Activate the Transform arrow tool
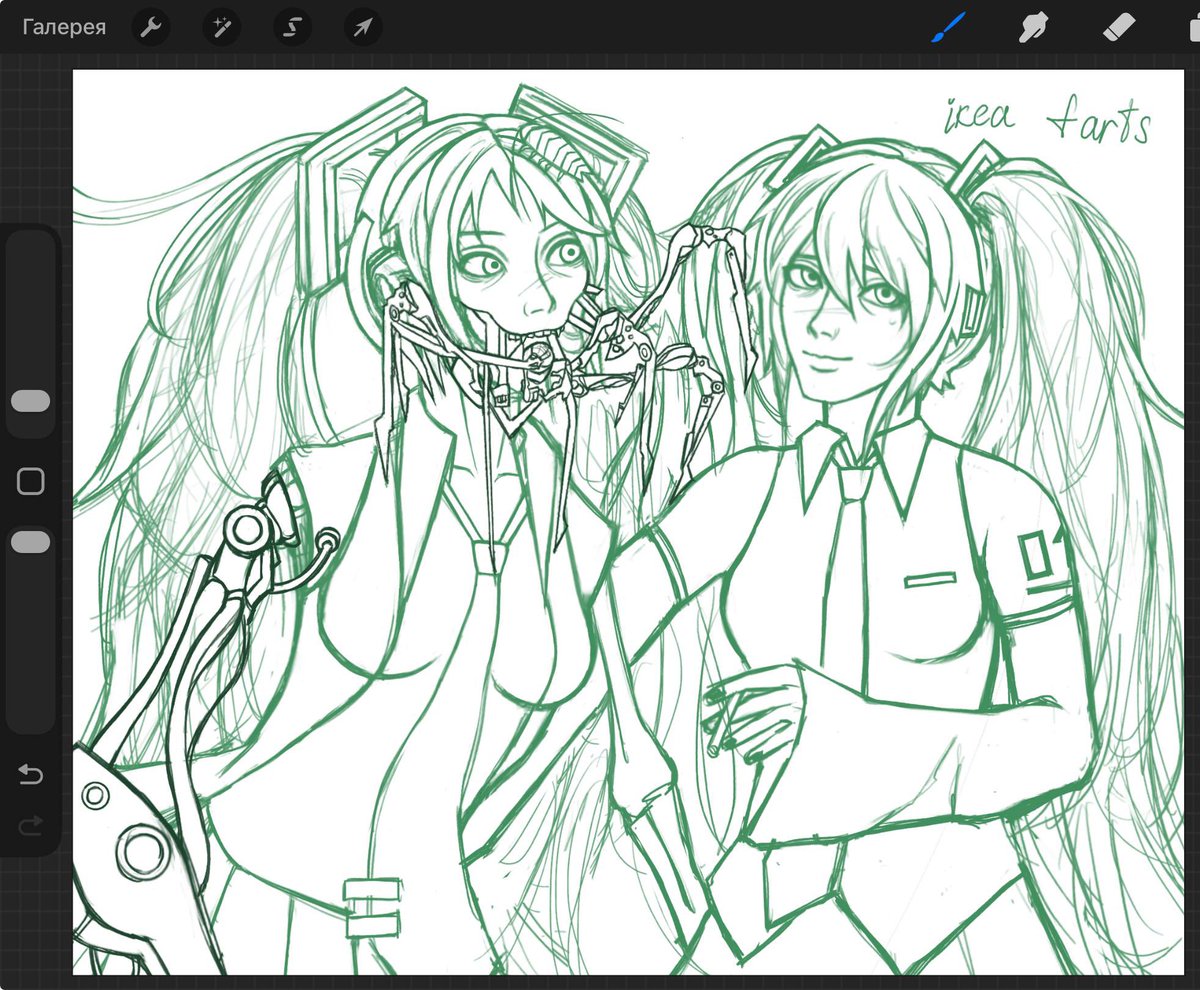 (x=363, y=27)
